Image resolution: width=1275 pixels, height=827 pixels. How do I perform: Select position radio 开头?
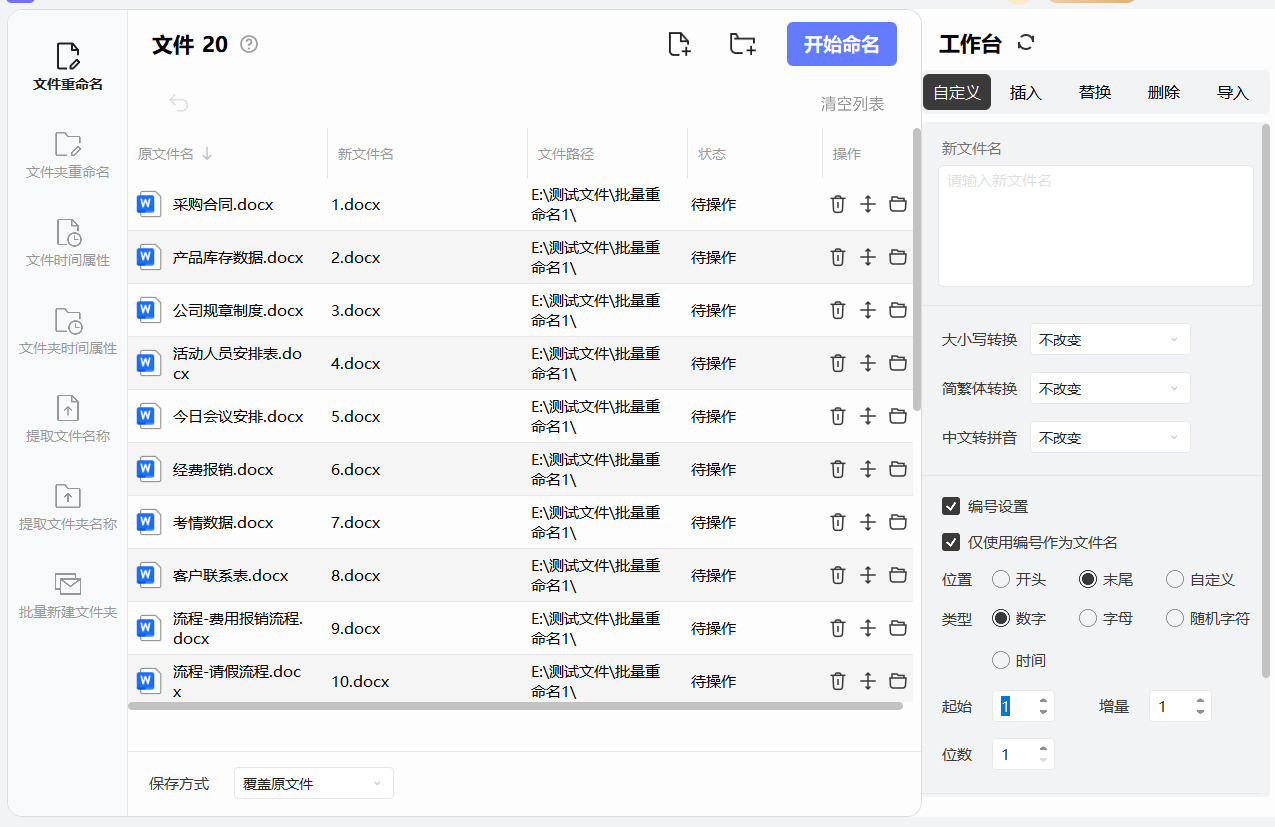point(1000,579)
